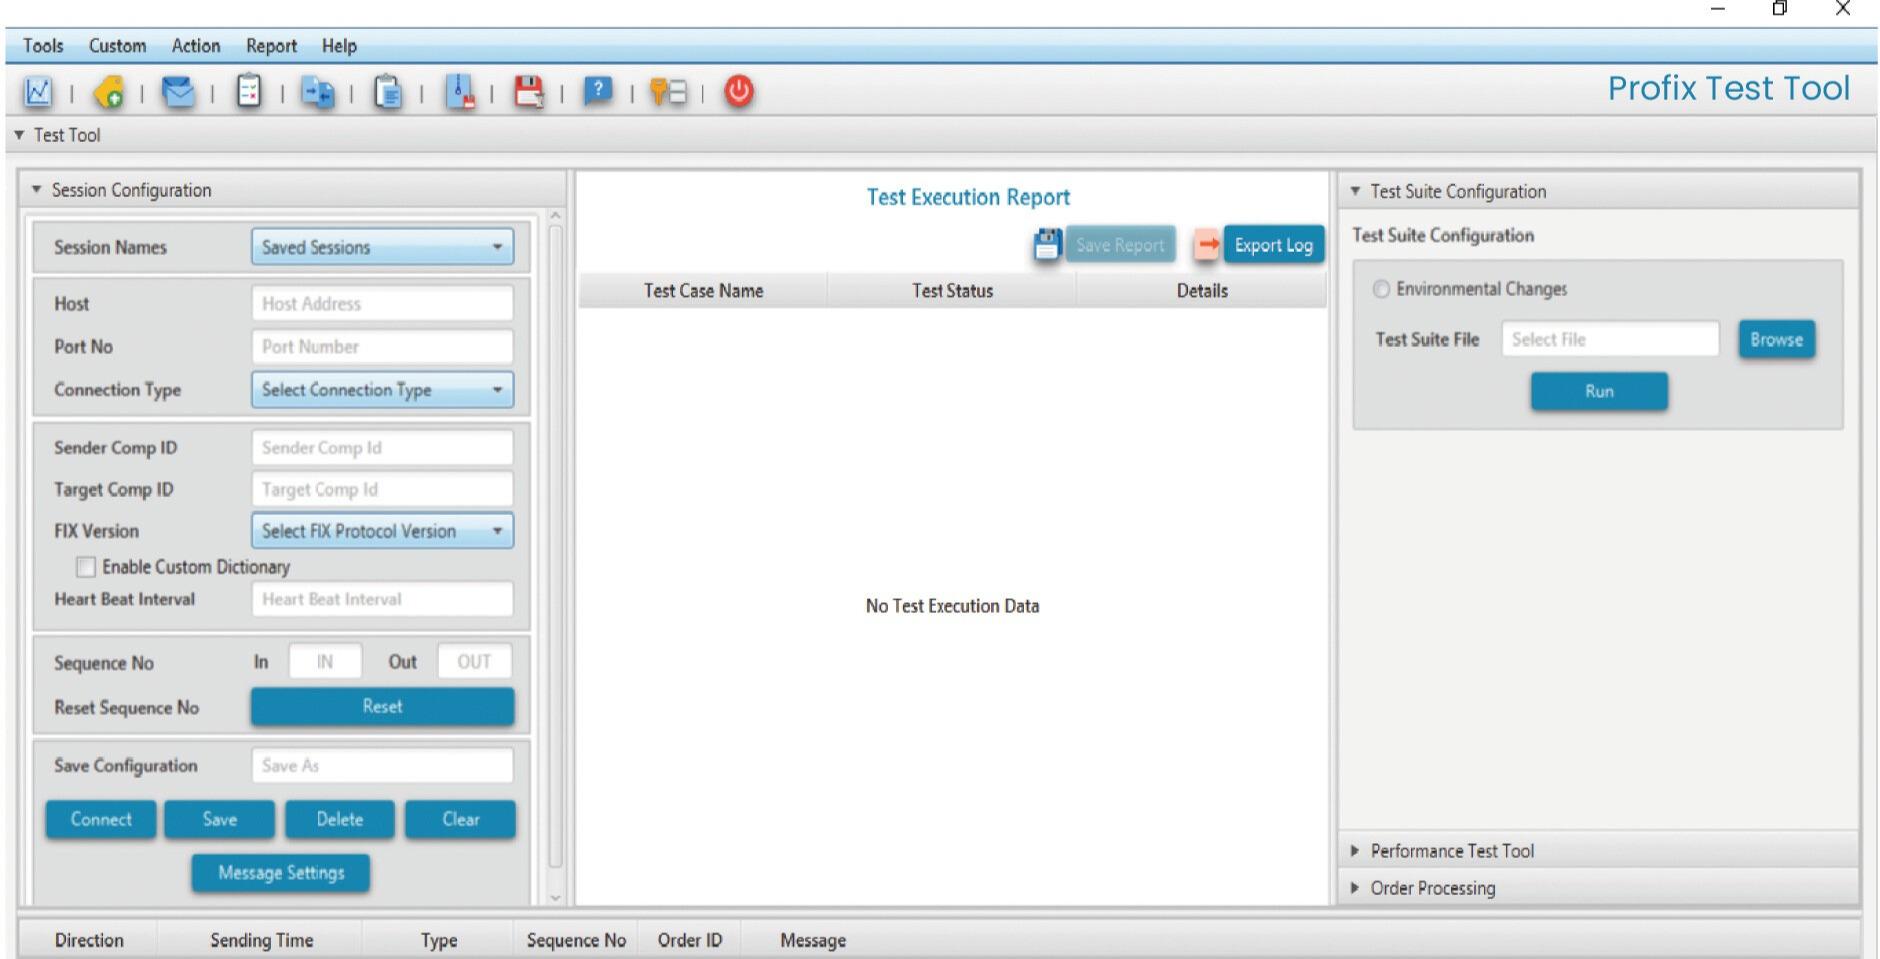Click the blue envelope message icon
Screen dimensions: 1880x959
pos(178,92)
